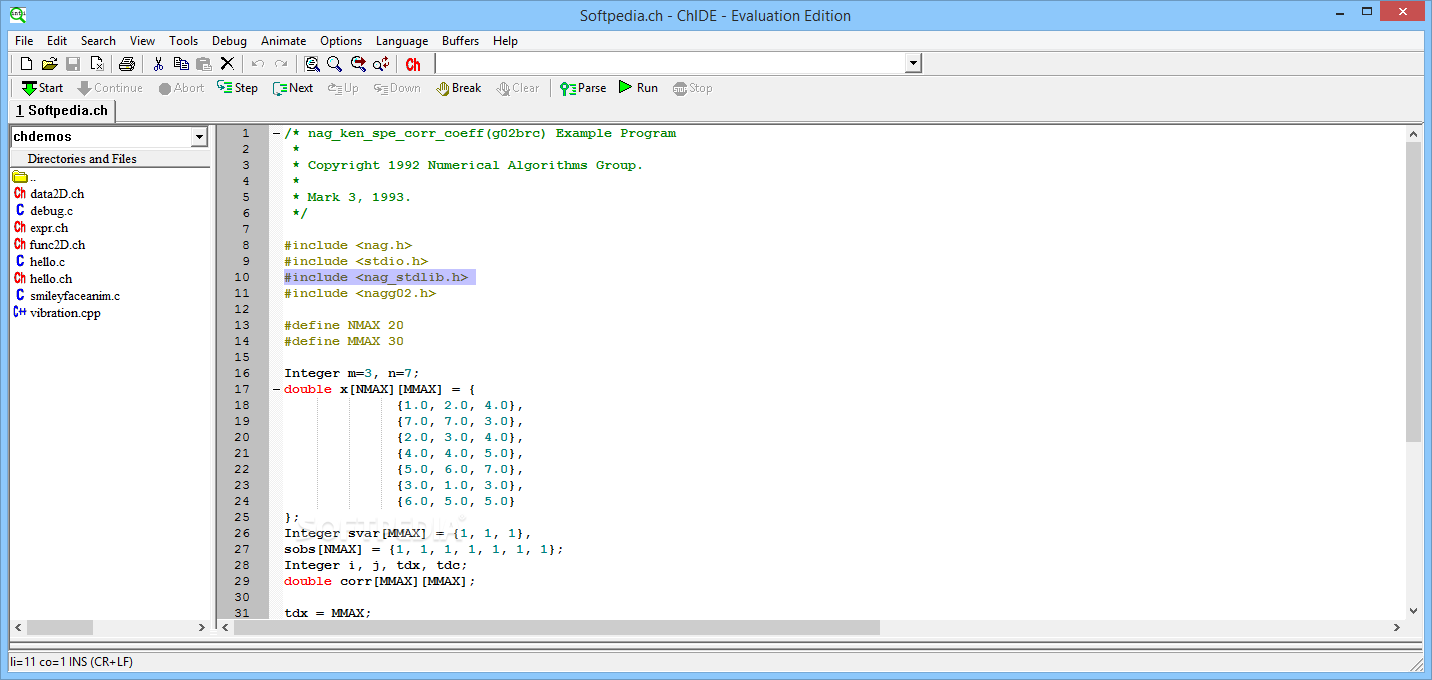Open the Debug menu
The image size is (1432, 680).
click(x=229, y=41)
